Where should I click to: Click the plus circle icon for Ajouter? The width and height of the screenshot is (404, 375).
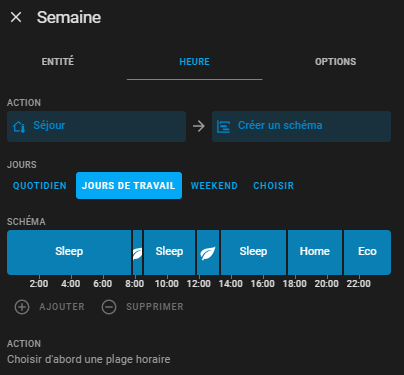[22, 307]
